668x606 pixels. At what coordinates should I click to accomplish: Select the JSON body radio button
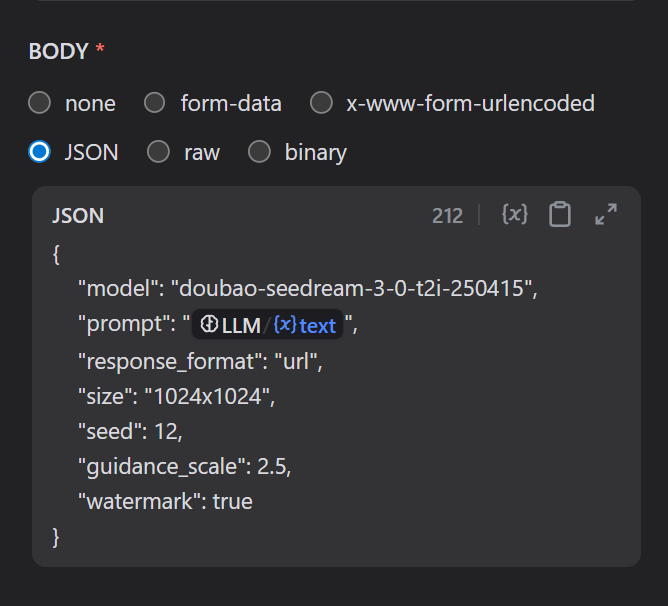pyautogui.click(x=40, y=152)
